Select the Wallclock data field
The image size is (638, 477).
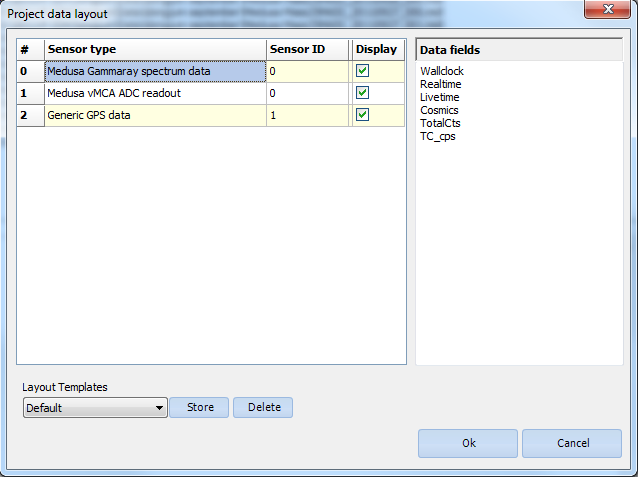[442, 71]
